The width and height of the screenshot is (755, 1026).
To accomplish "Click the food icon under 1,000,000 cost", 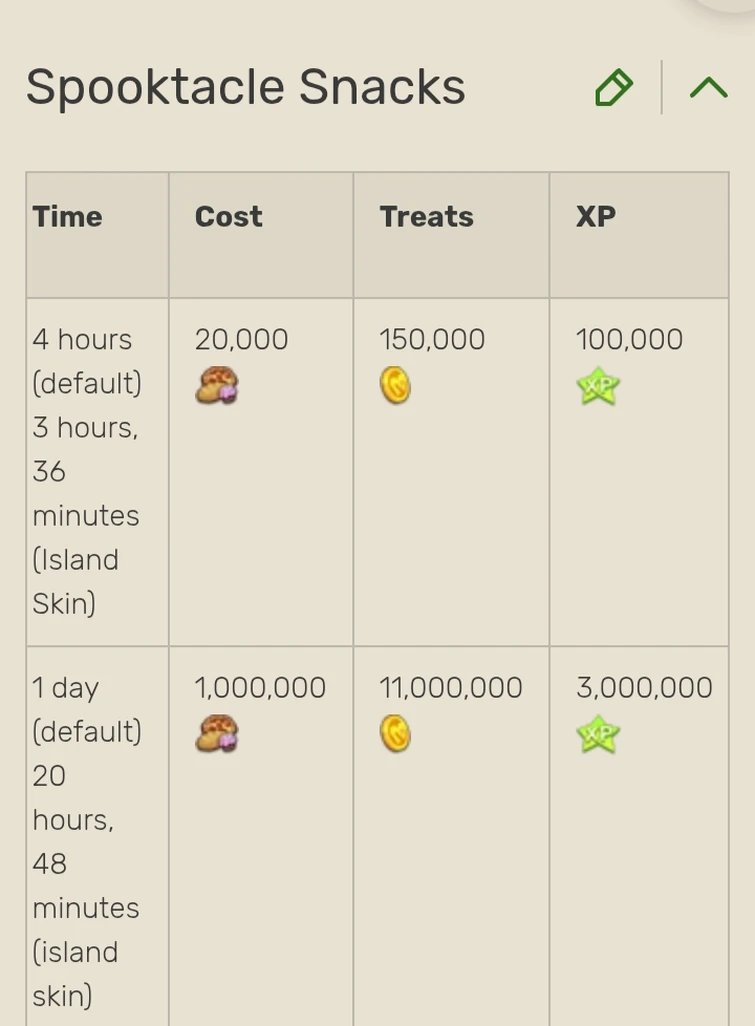I will 216,734.
